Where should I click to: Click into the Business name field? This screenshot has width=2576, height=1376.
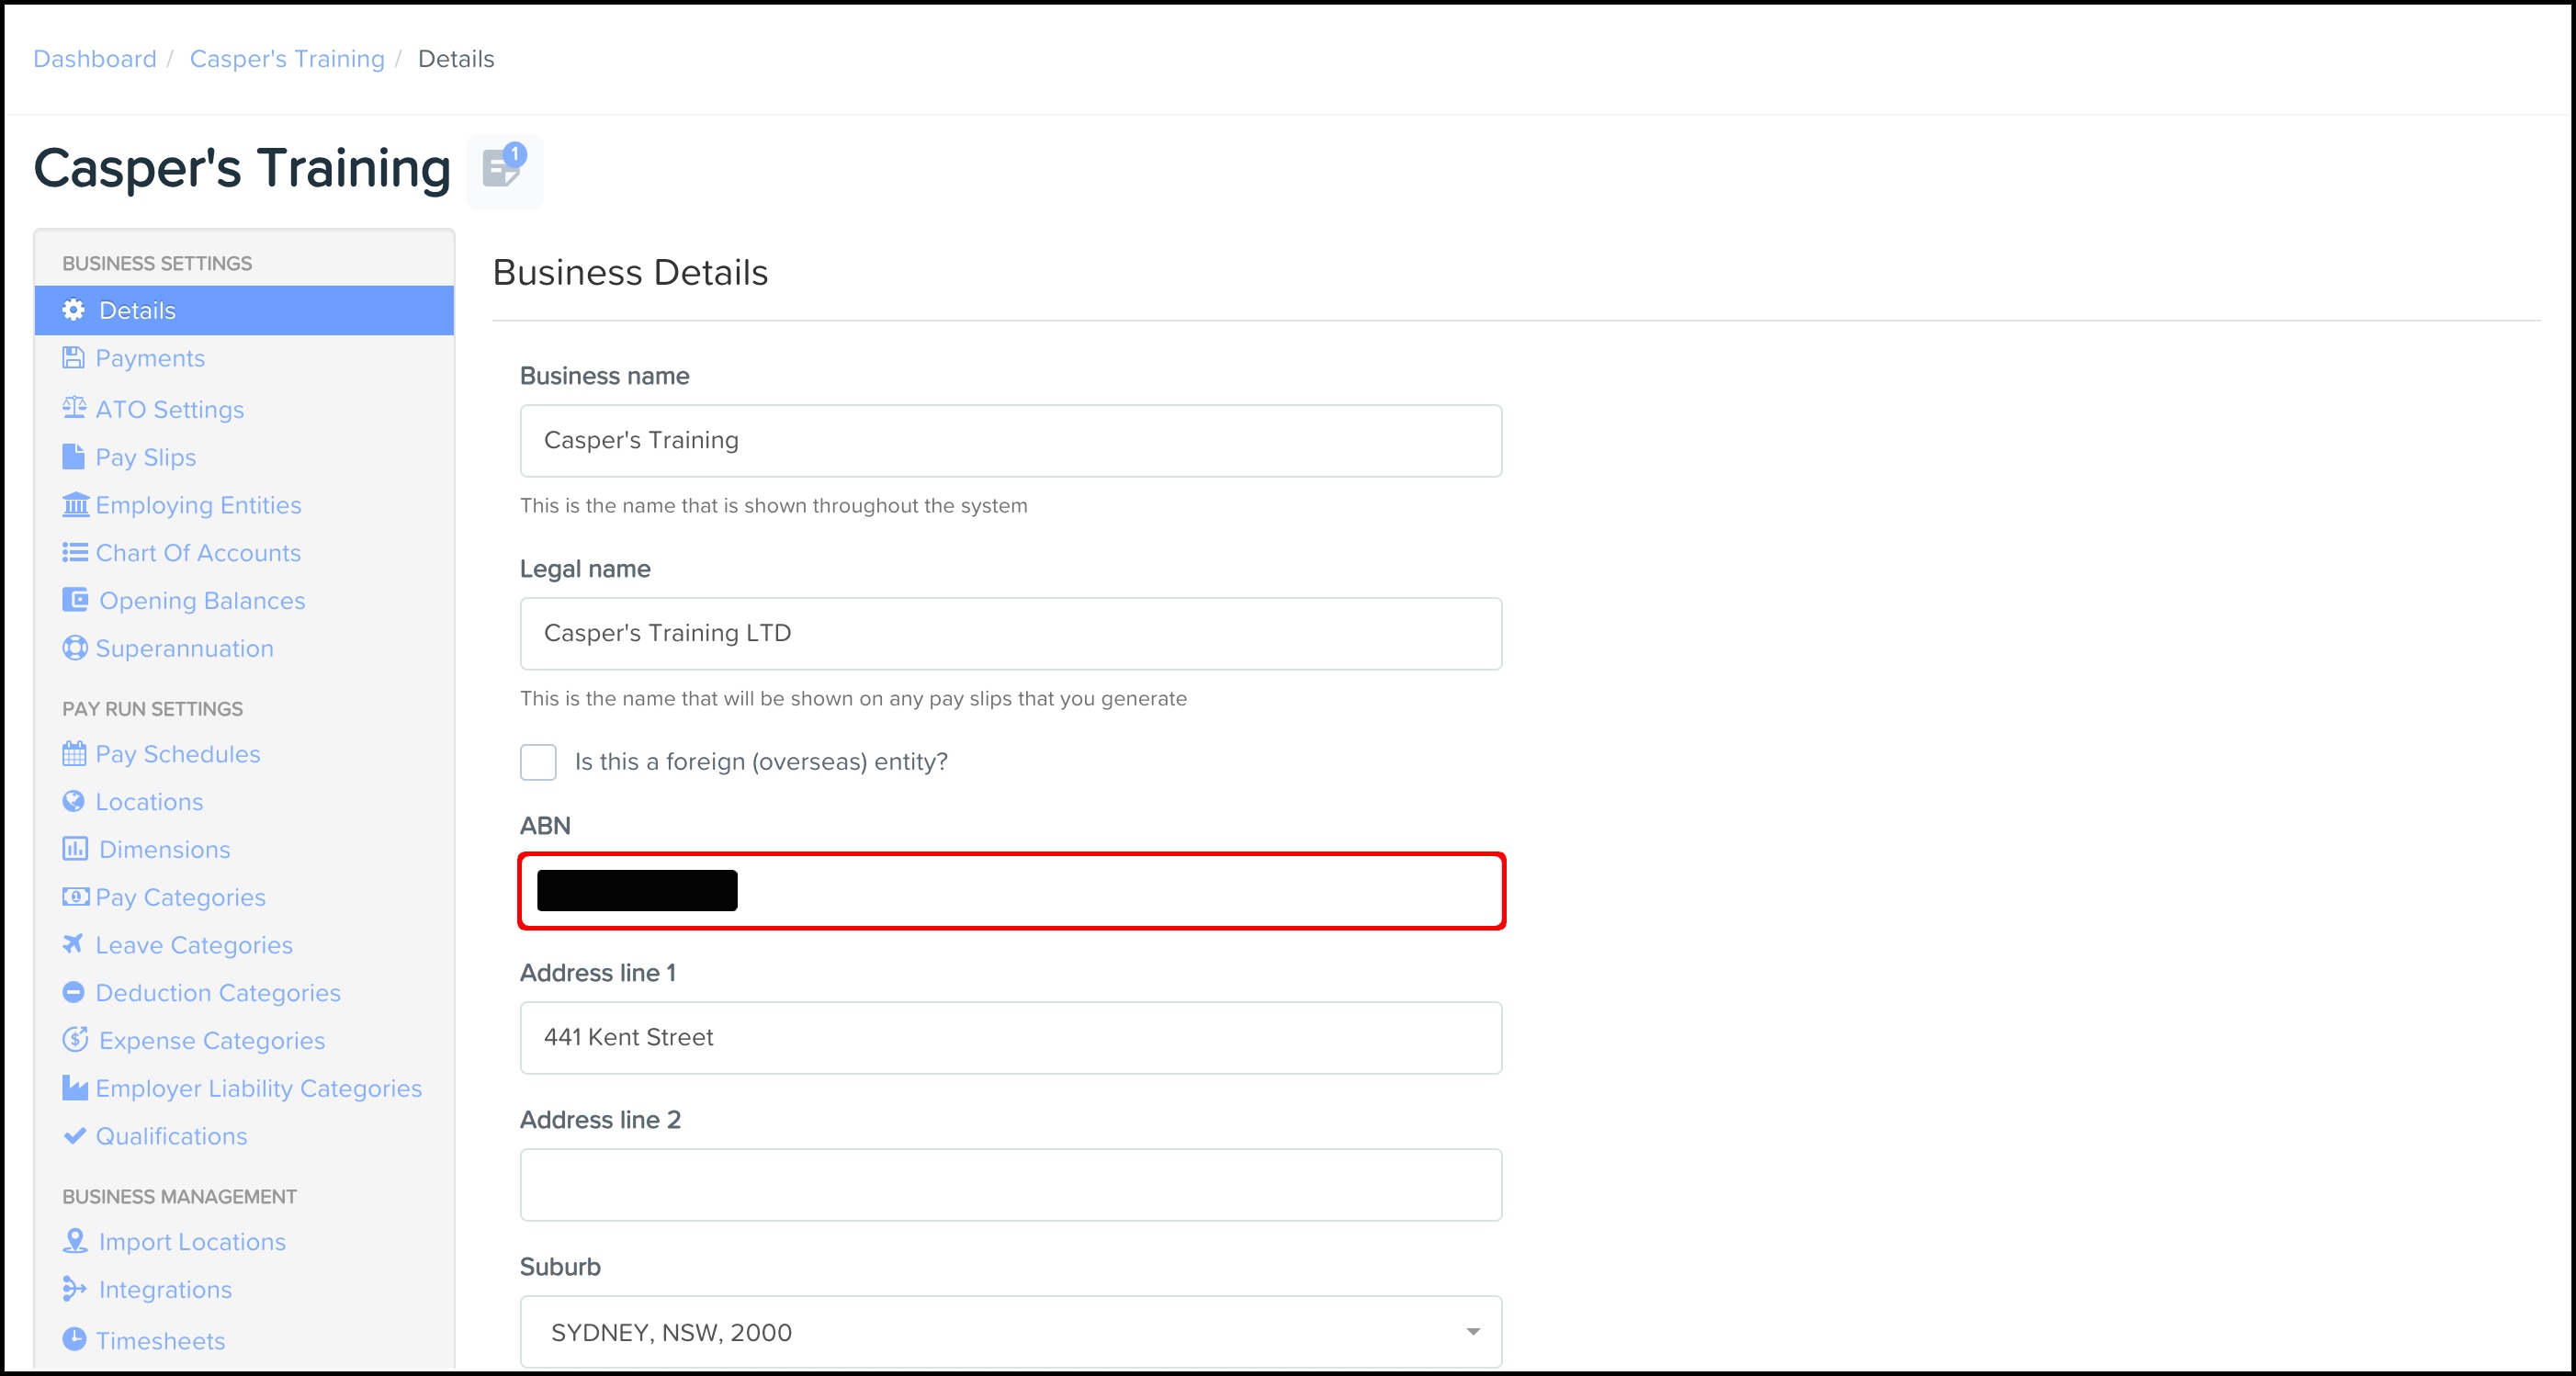pos(1010,441)
